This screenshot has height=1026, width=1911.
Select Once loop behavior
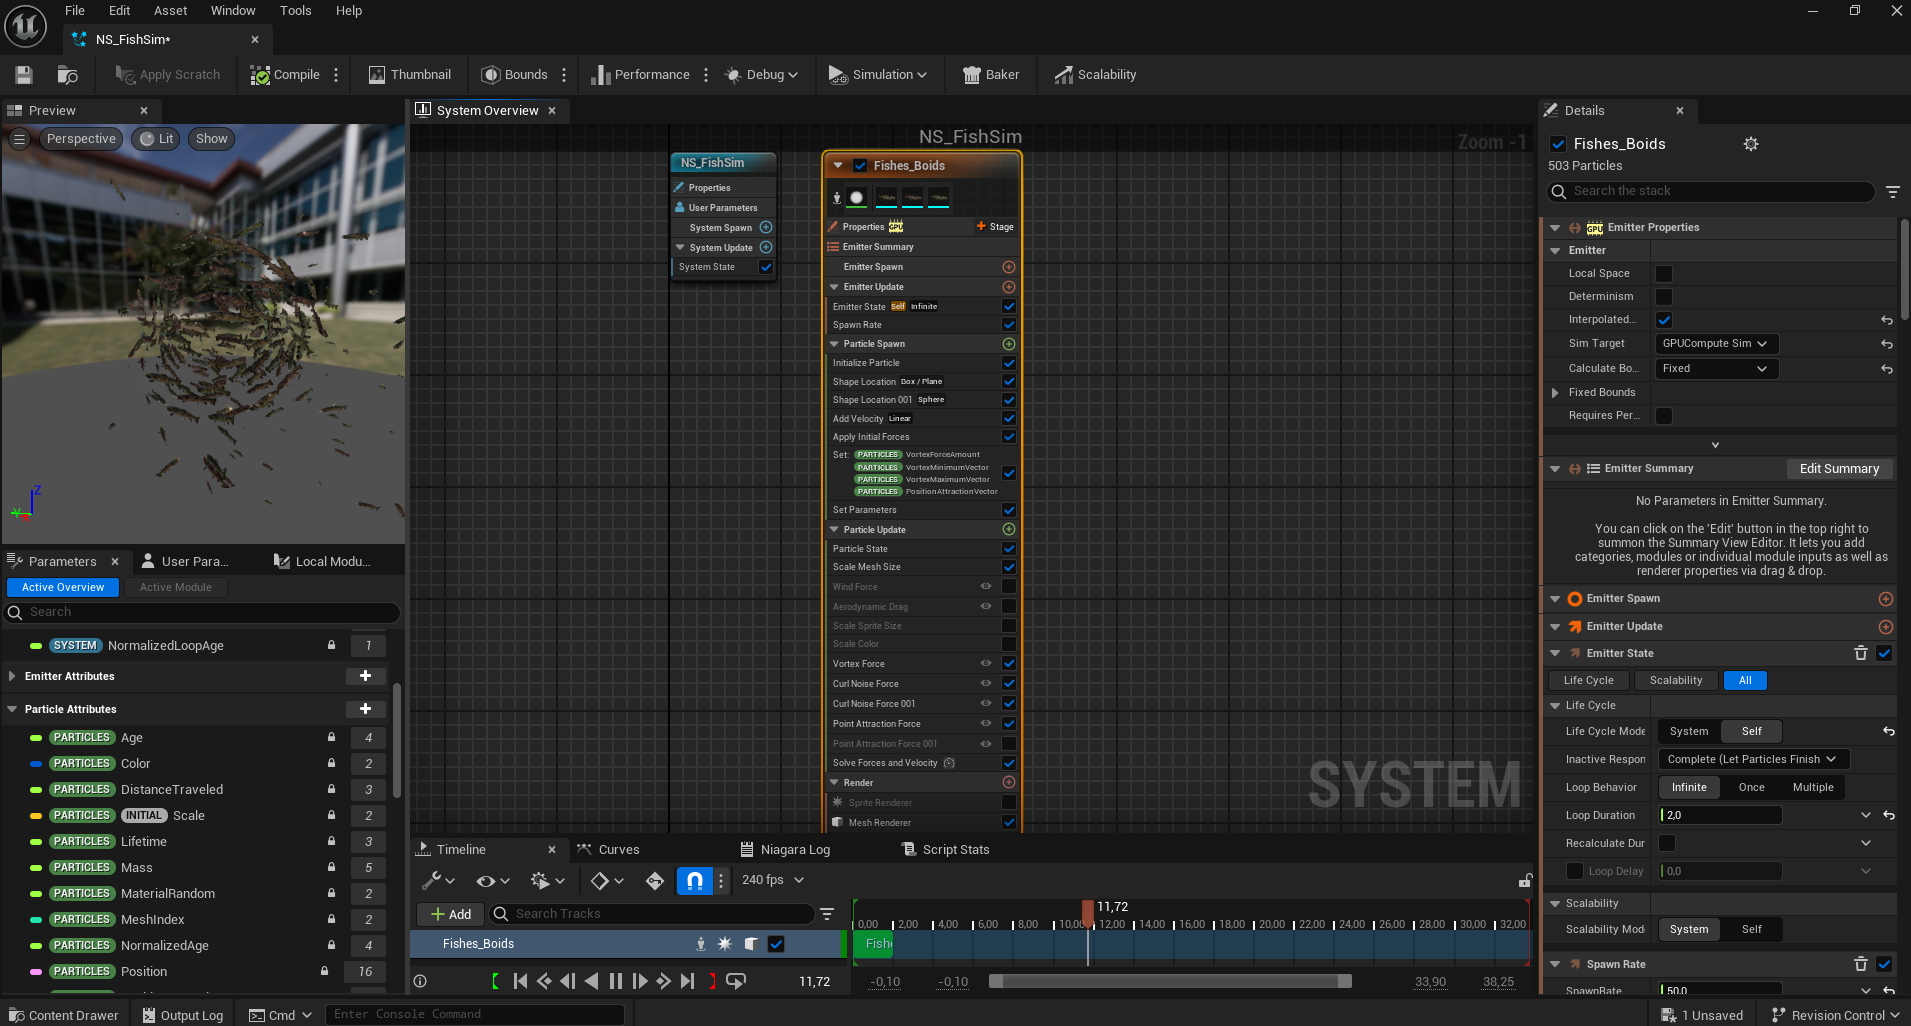tap(1751, 787)
